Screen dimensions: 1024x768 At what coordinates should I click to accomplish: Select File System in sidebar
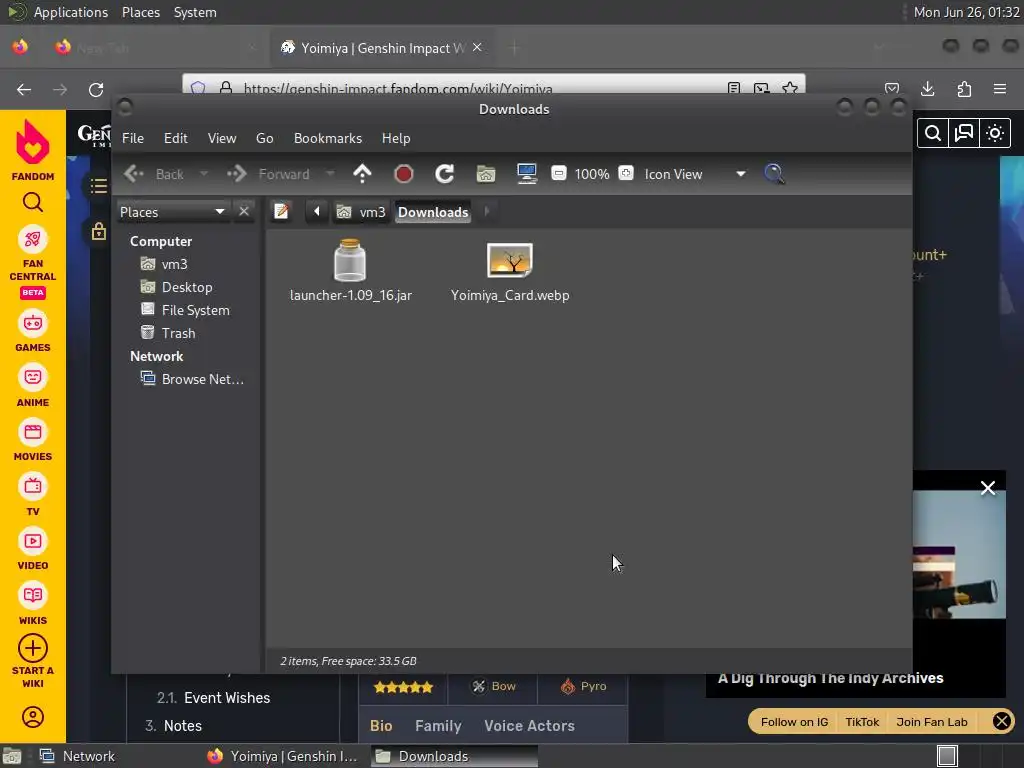tap(185, 310)
